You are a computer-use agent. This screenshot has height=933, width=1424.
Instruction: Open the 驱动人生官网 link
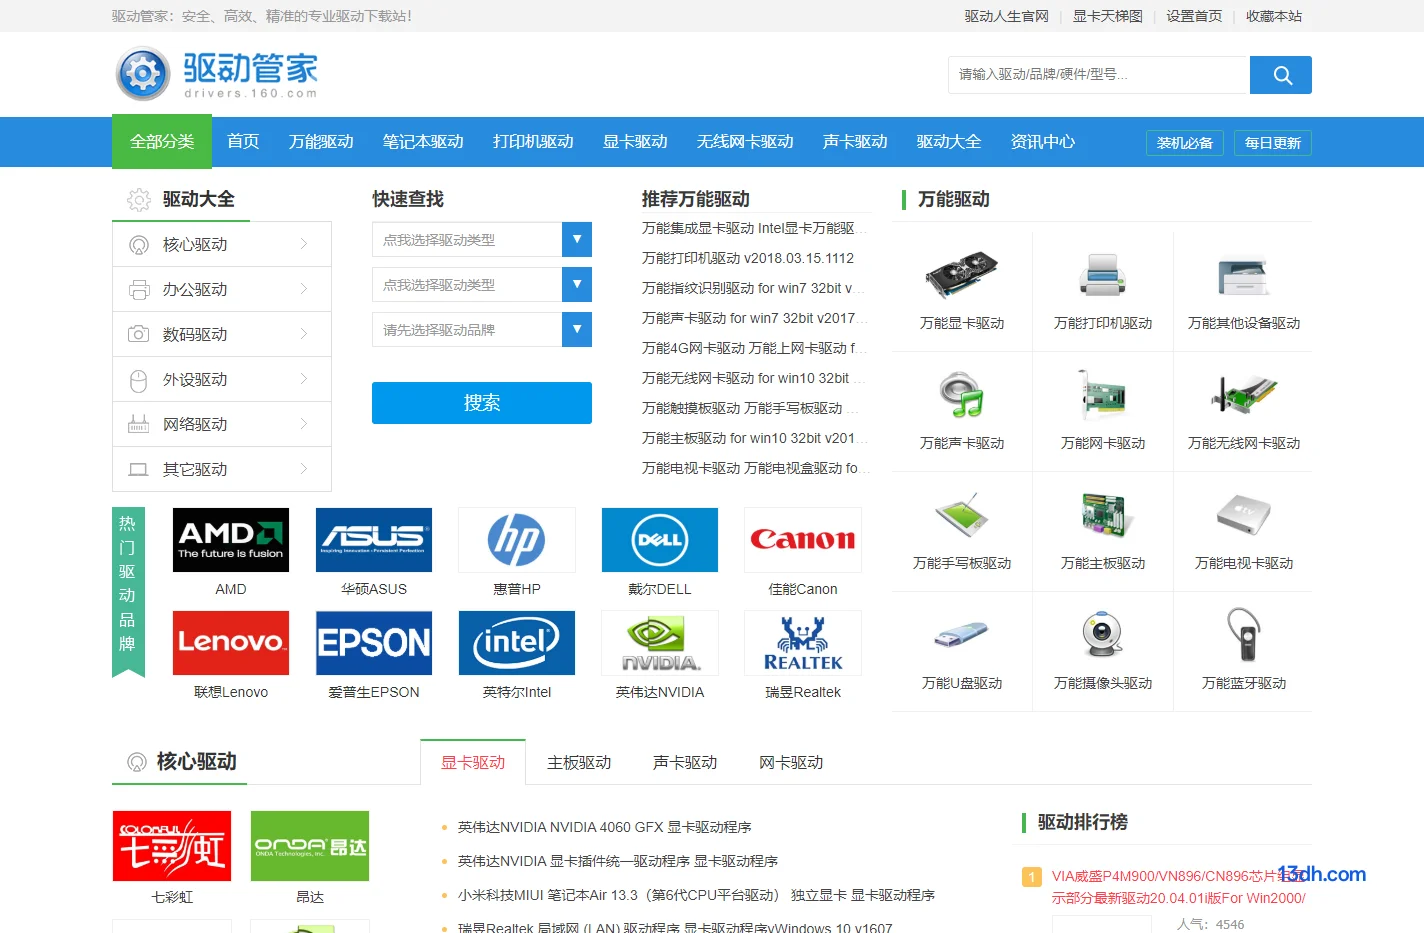point(1007,16)
